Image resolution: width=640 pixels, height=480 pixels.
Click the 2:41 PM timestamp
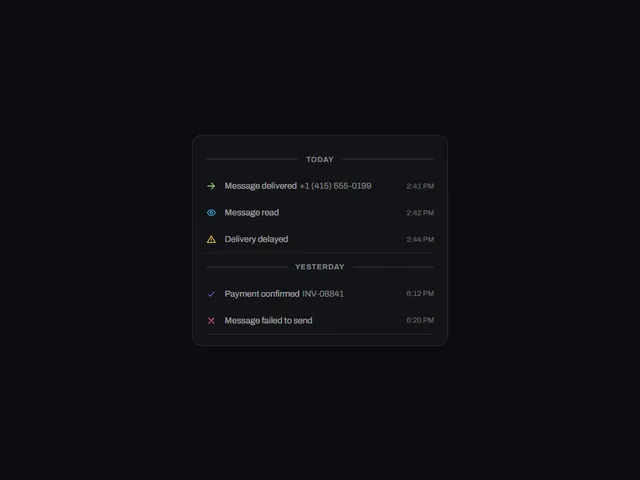(420, 186)
